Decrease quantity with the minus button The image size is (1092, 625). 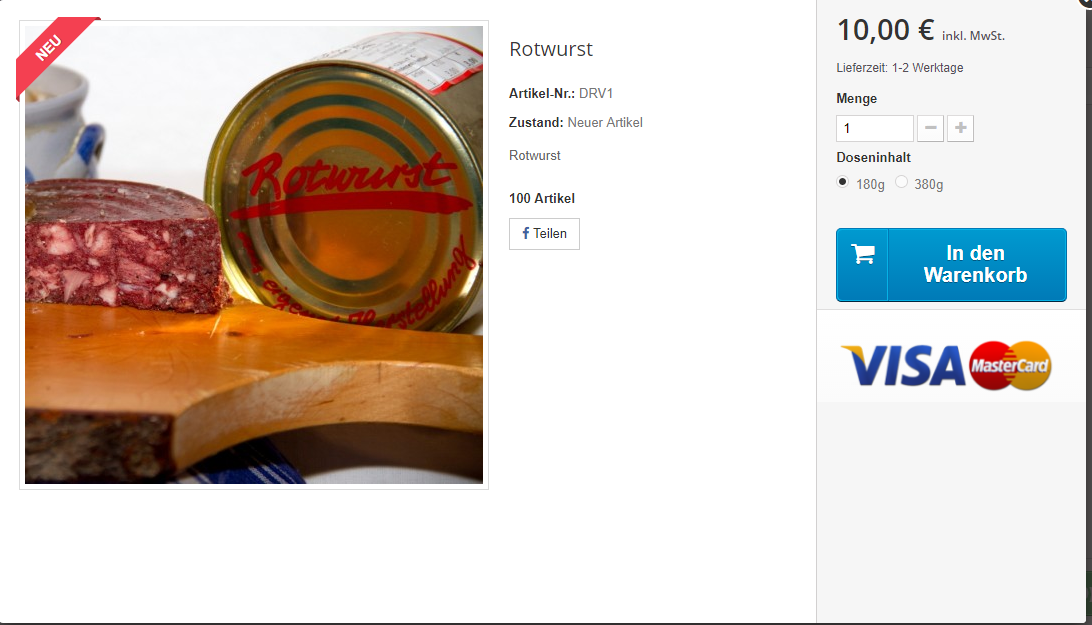click(x=930, y=128)
